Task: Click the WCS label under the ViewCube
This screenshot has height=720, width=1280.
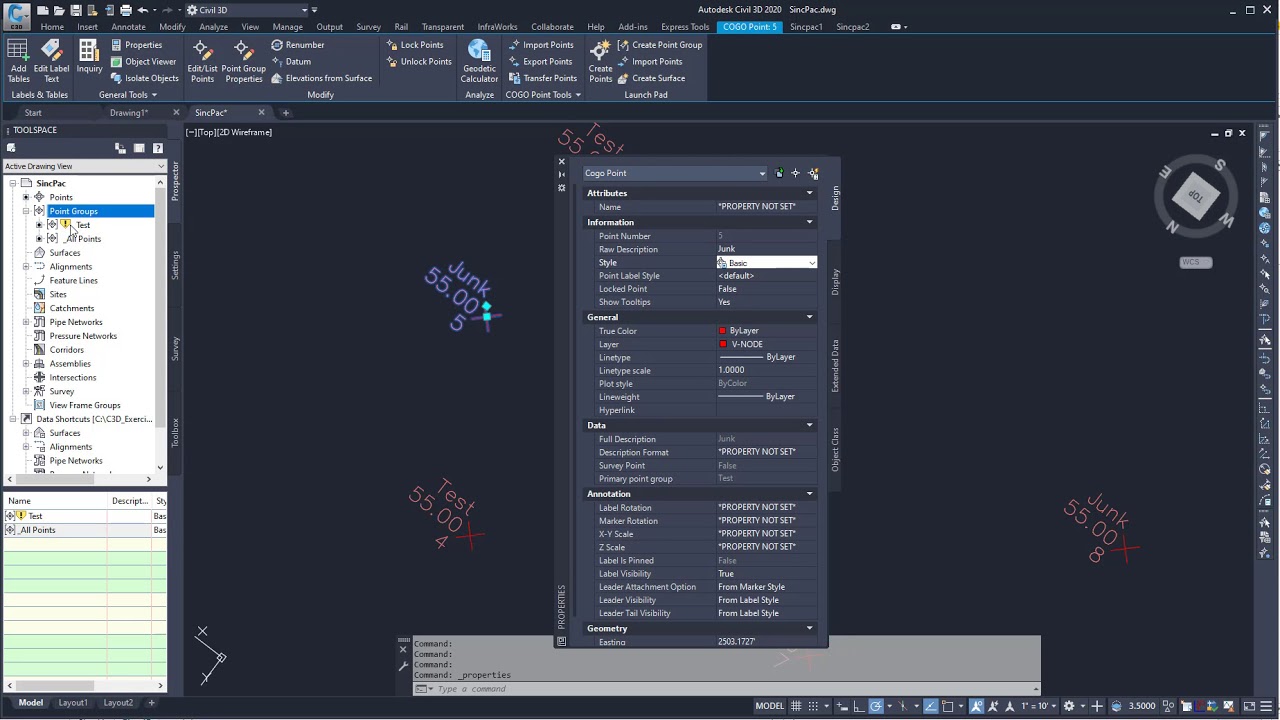Action: pyautogui.click(x=1195, y=262)
